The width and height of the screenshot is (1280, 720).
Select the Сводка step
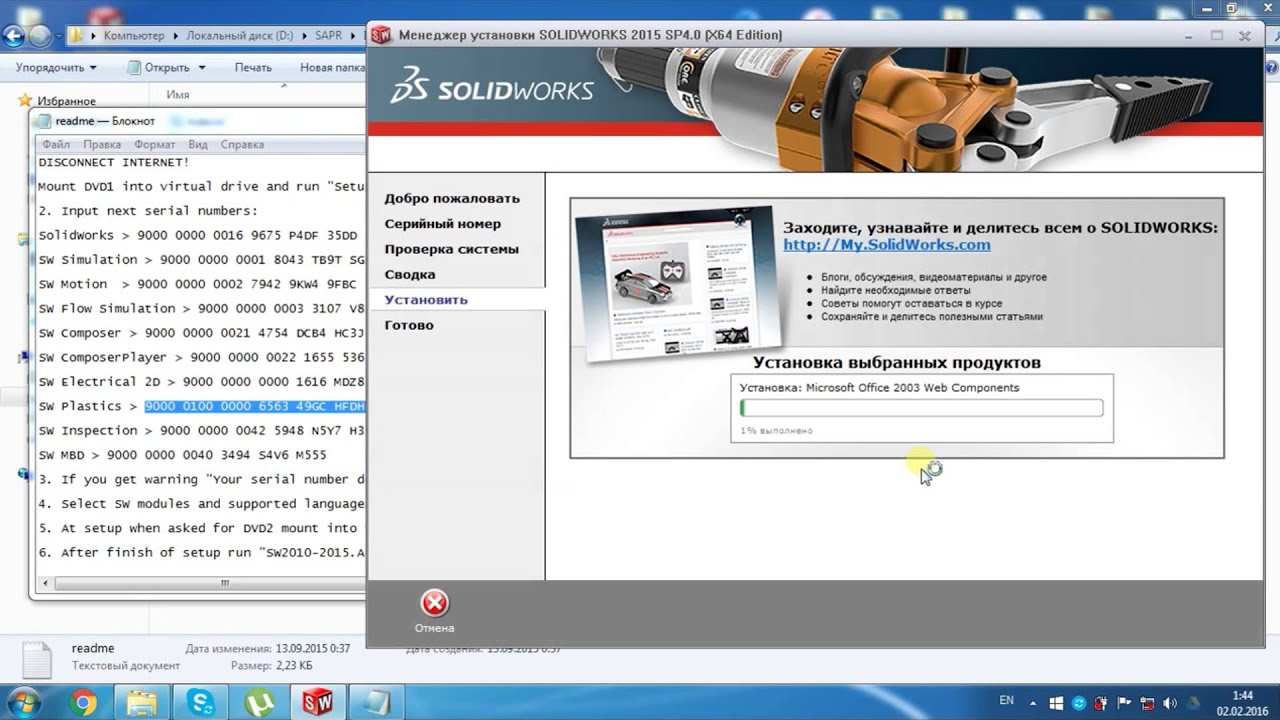410,274
